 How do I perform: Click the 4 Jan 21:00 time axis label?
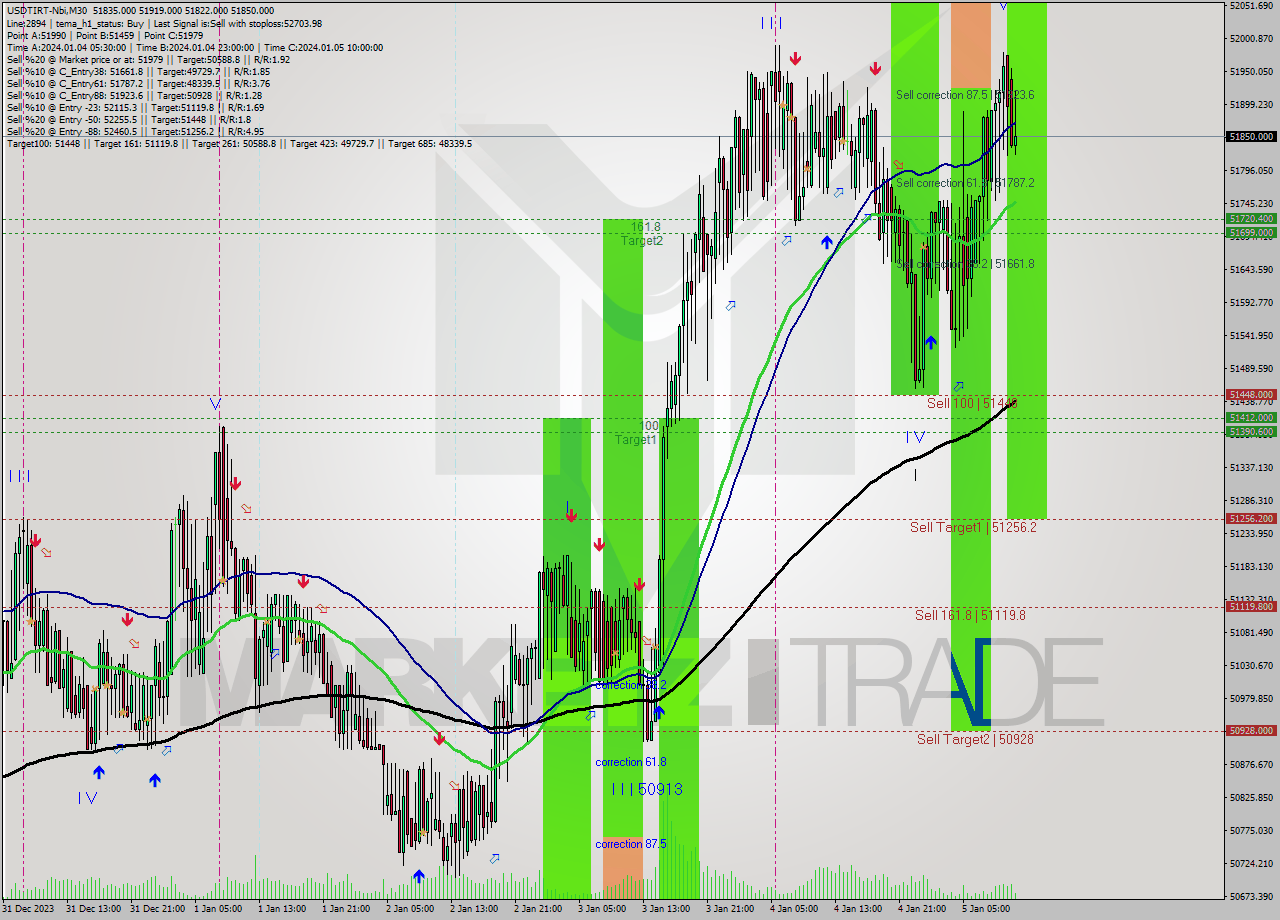coord(922,909)
